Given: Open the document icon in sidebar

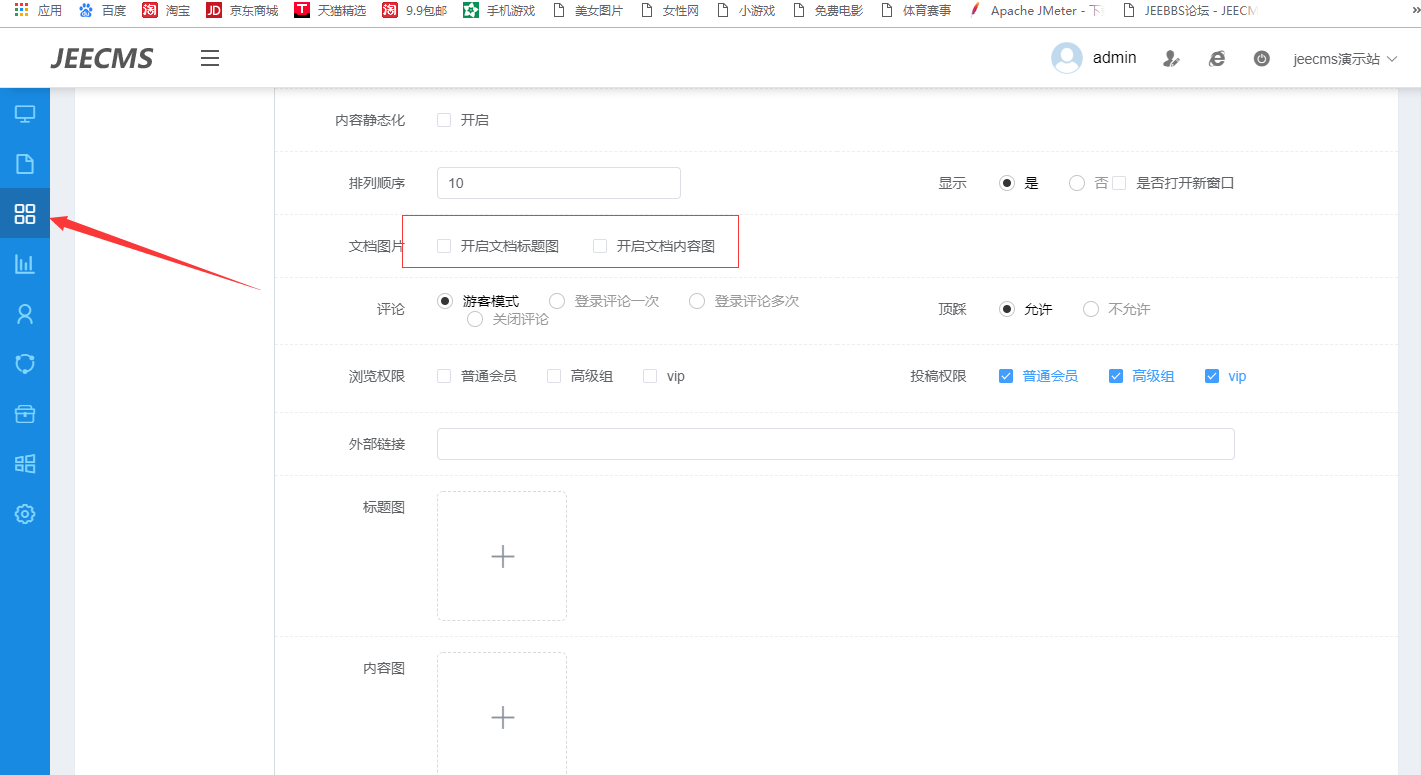Looking at the screenshot, I should [25, 164].
